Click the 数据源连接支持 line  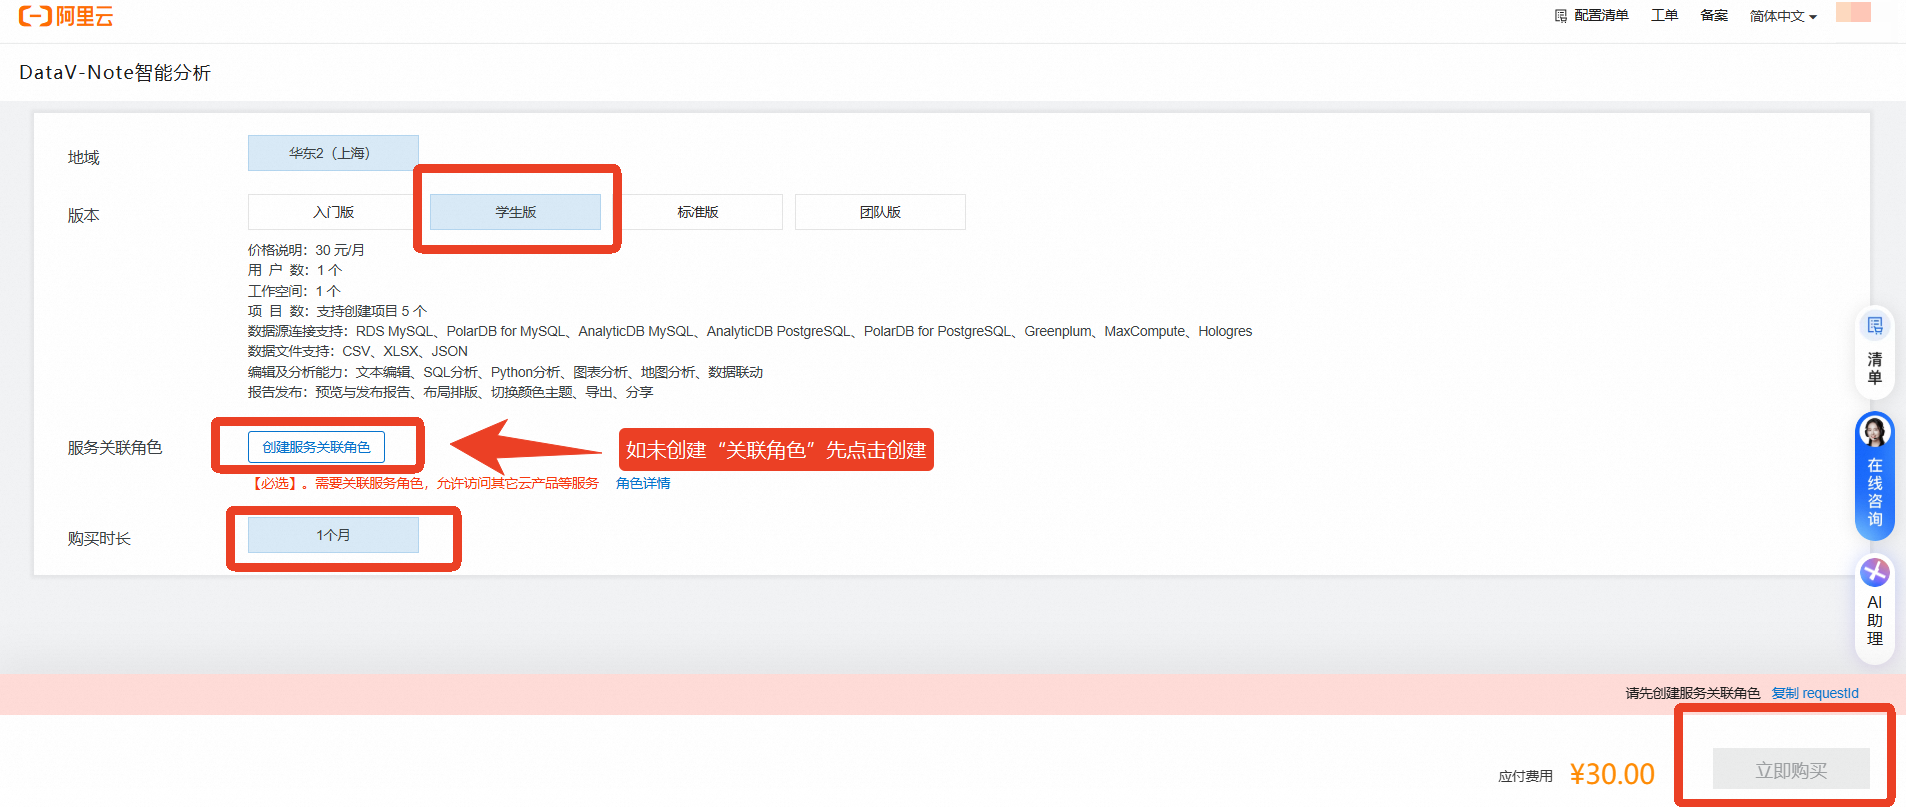[750, 331]
